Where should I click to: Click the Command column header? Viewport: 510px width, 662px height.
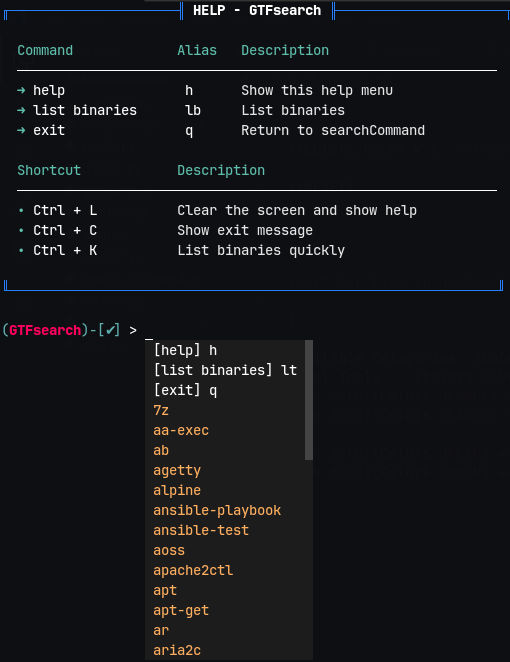click(x=45, y=50)
